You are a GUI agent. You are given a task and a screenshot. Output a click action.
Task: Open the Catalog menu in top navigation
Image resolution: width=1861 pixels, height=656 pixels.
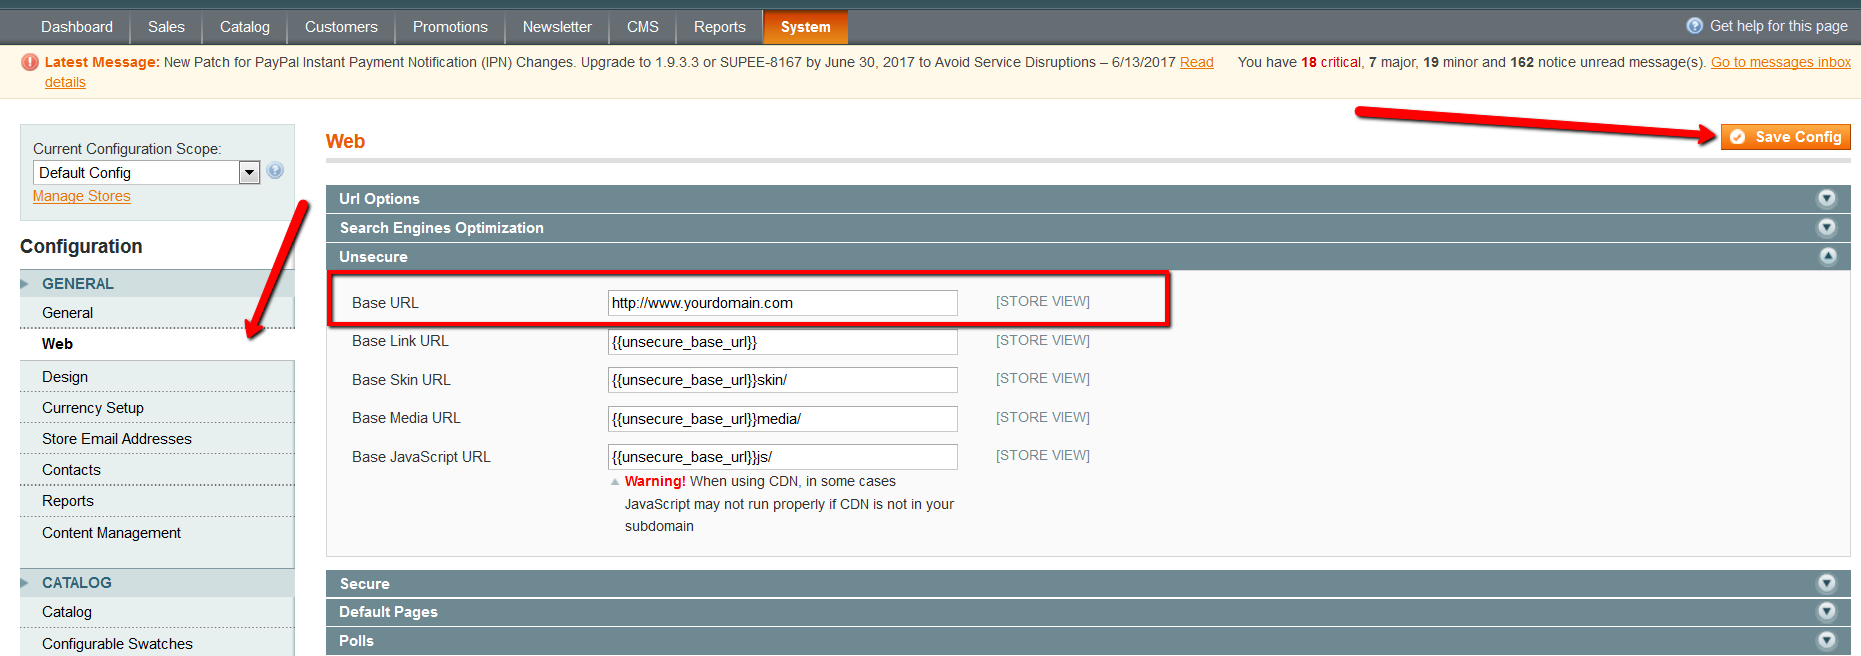245,27
